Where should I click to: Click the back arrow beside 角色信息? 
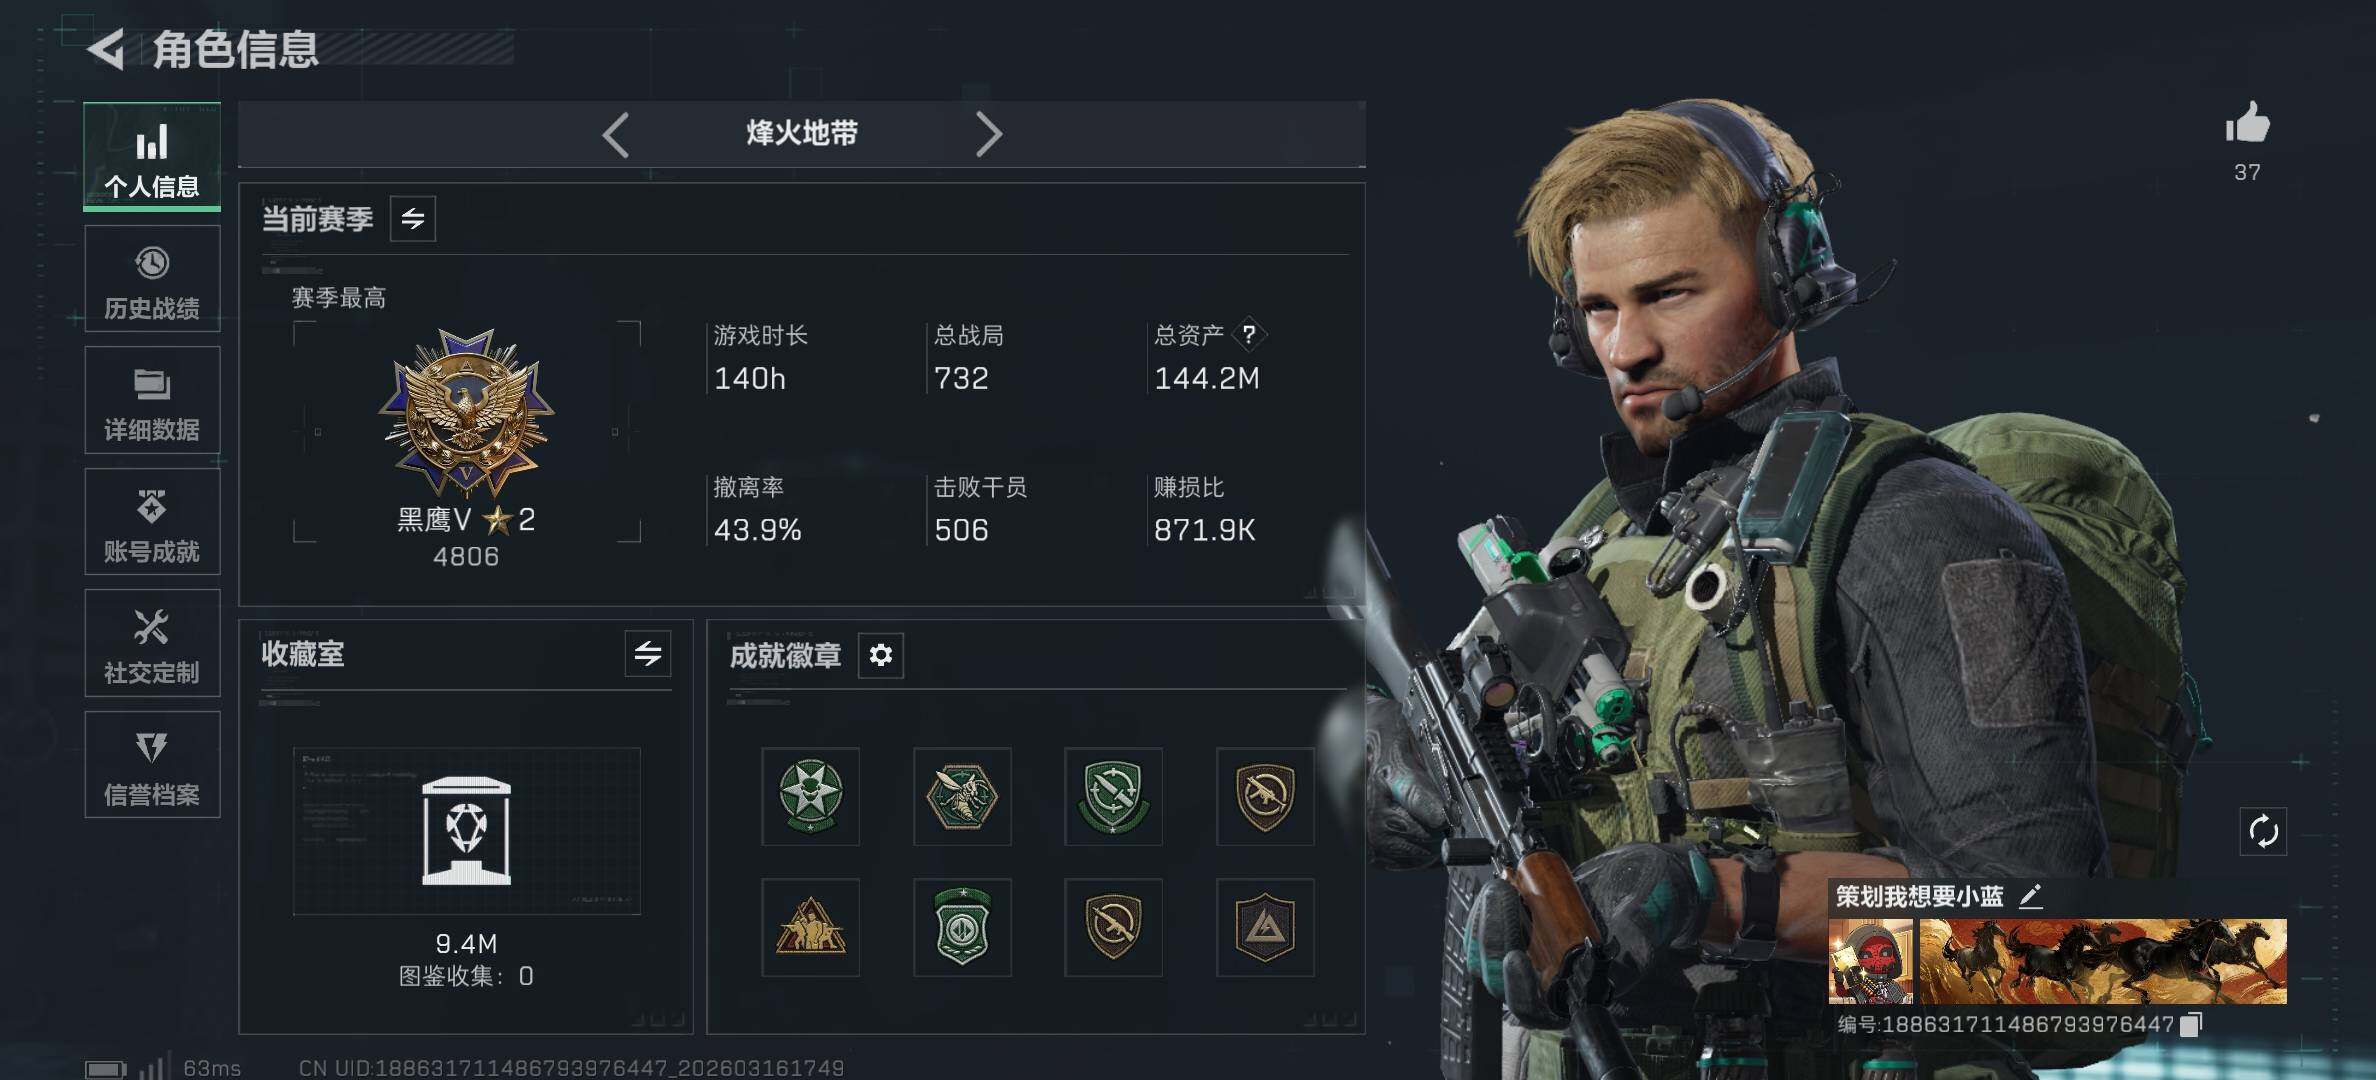tap(106, 48)
